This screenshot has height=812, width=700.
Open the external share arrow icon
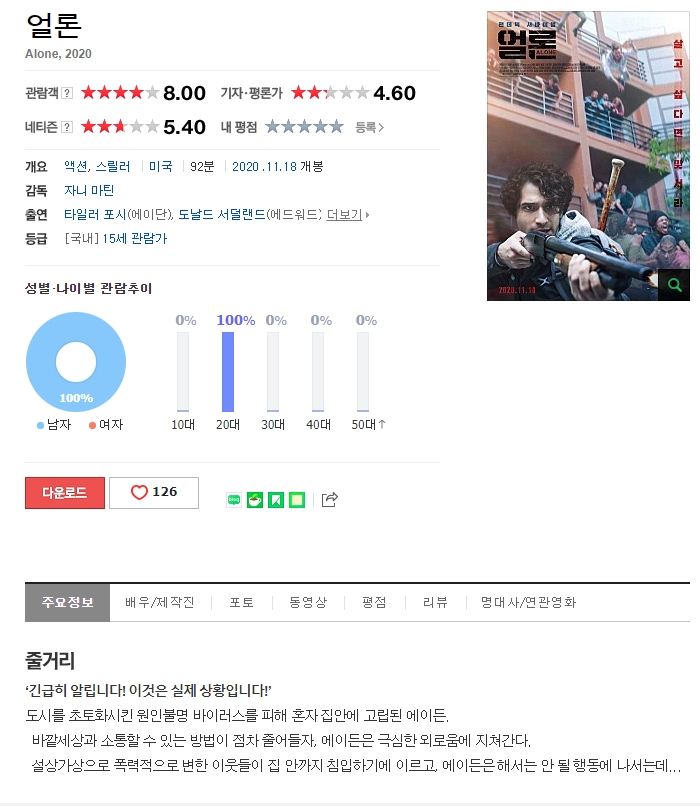pos(329,499)
